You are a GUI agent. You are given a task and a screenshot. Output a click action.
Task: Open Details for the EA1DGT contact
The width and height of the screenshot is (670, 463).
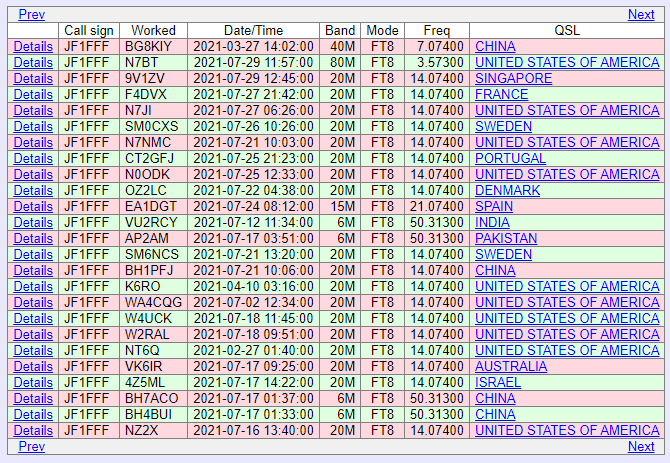click(x=33, y=207)
